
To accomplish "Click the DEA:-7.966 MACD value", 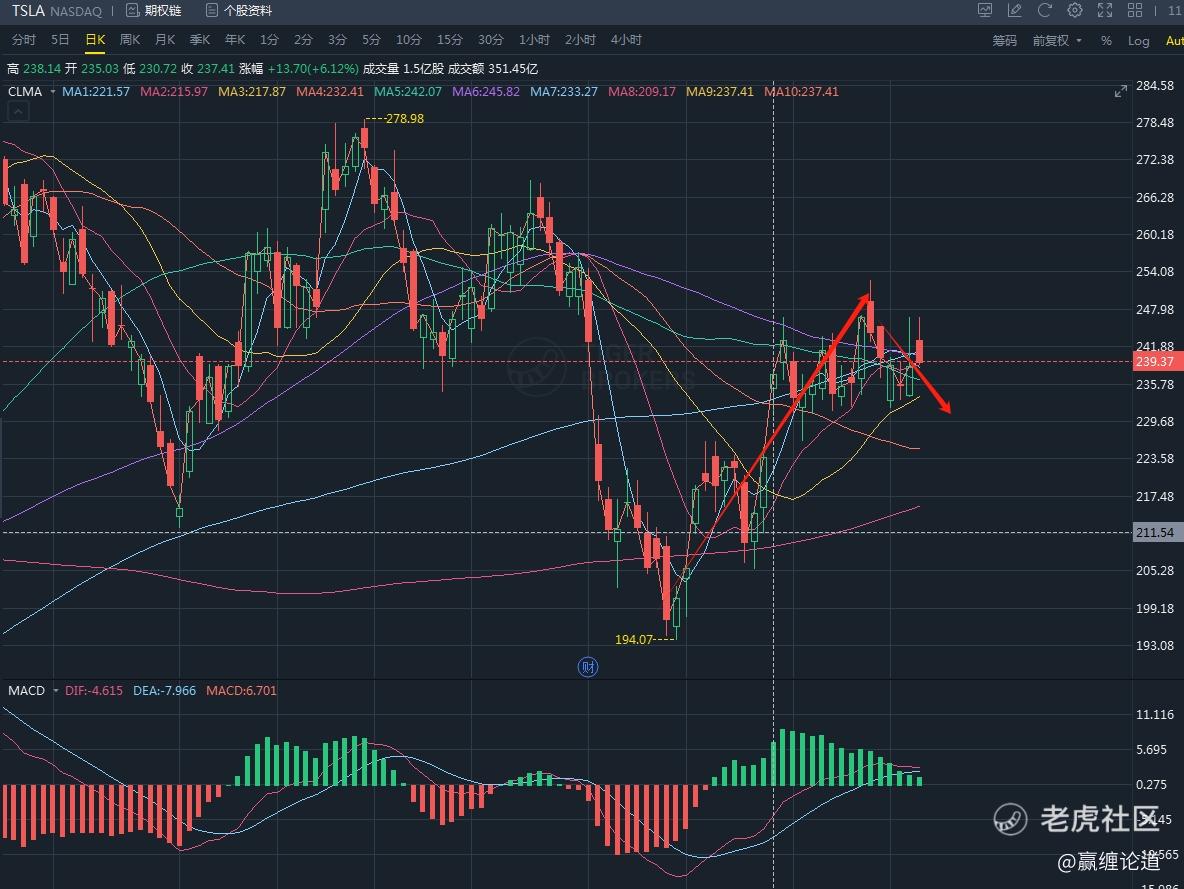I will pos(165,690).
